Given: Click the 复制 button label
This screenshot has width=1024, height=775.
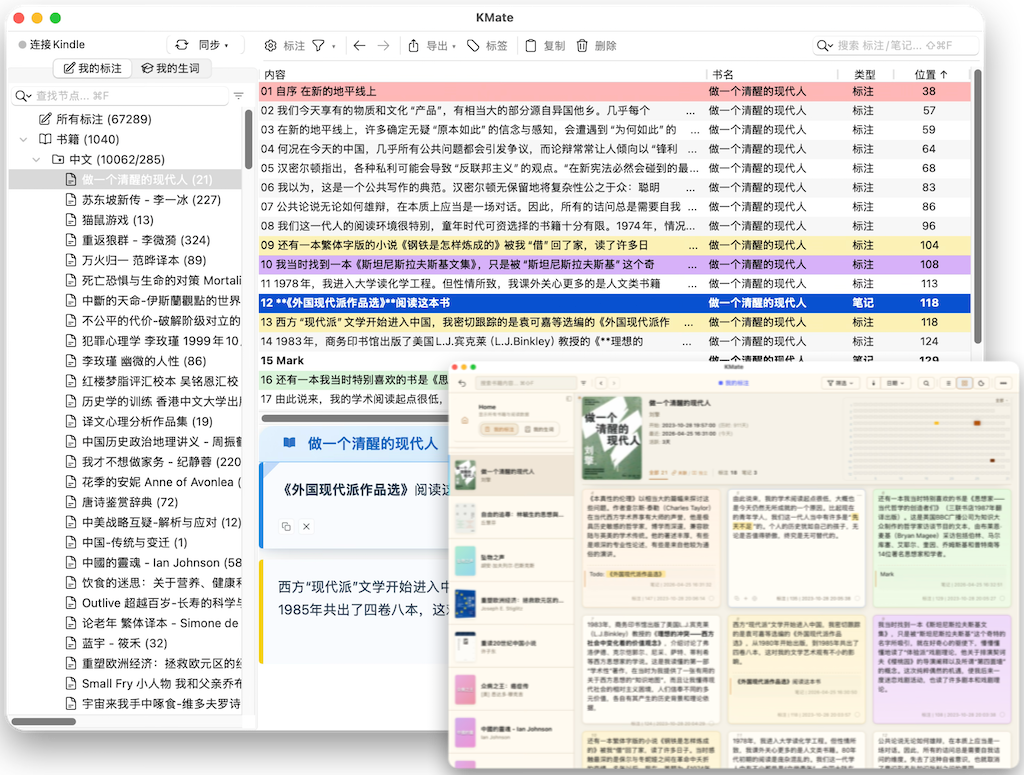Looking at the screenshot, I should (x=554, y=46).
